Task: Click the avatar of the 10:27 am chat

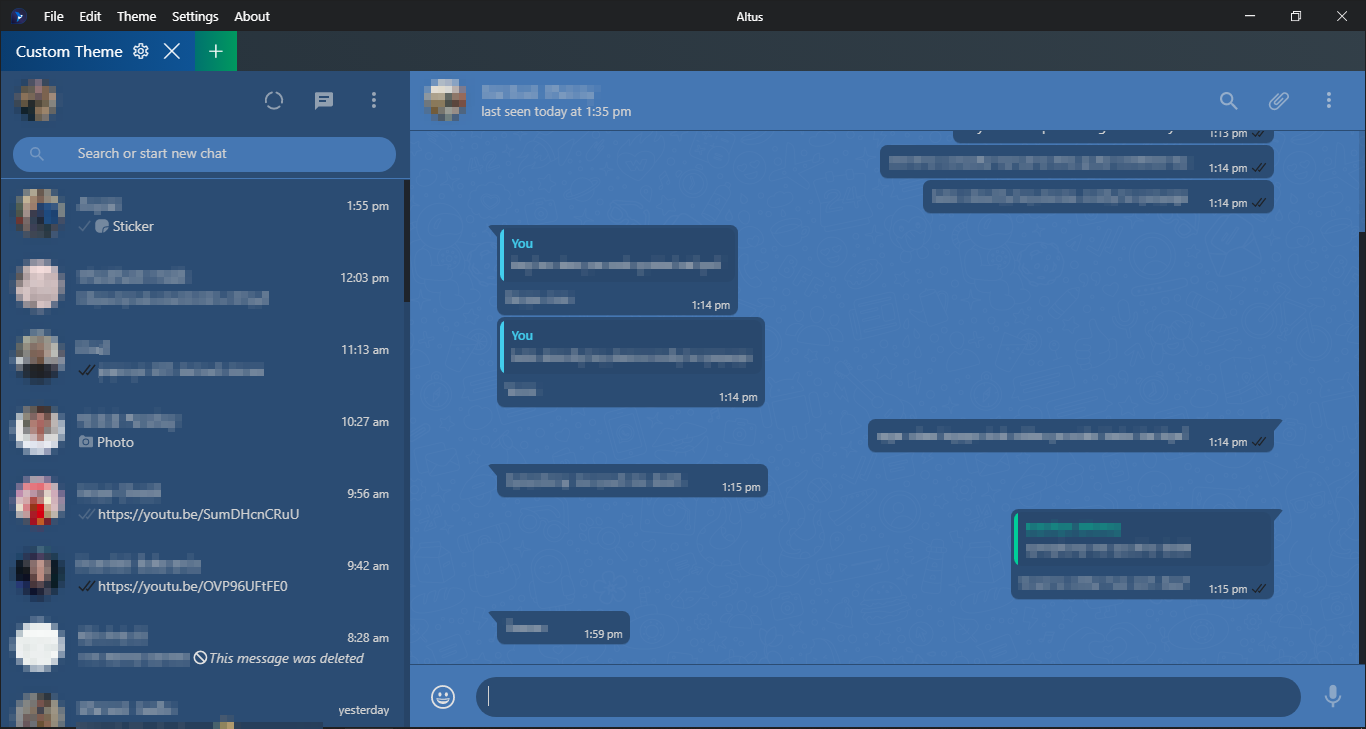Action: 40,430
